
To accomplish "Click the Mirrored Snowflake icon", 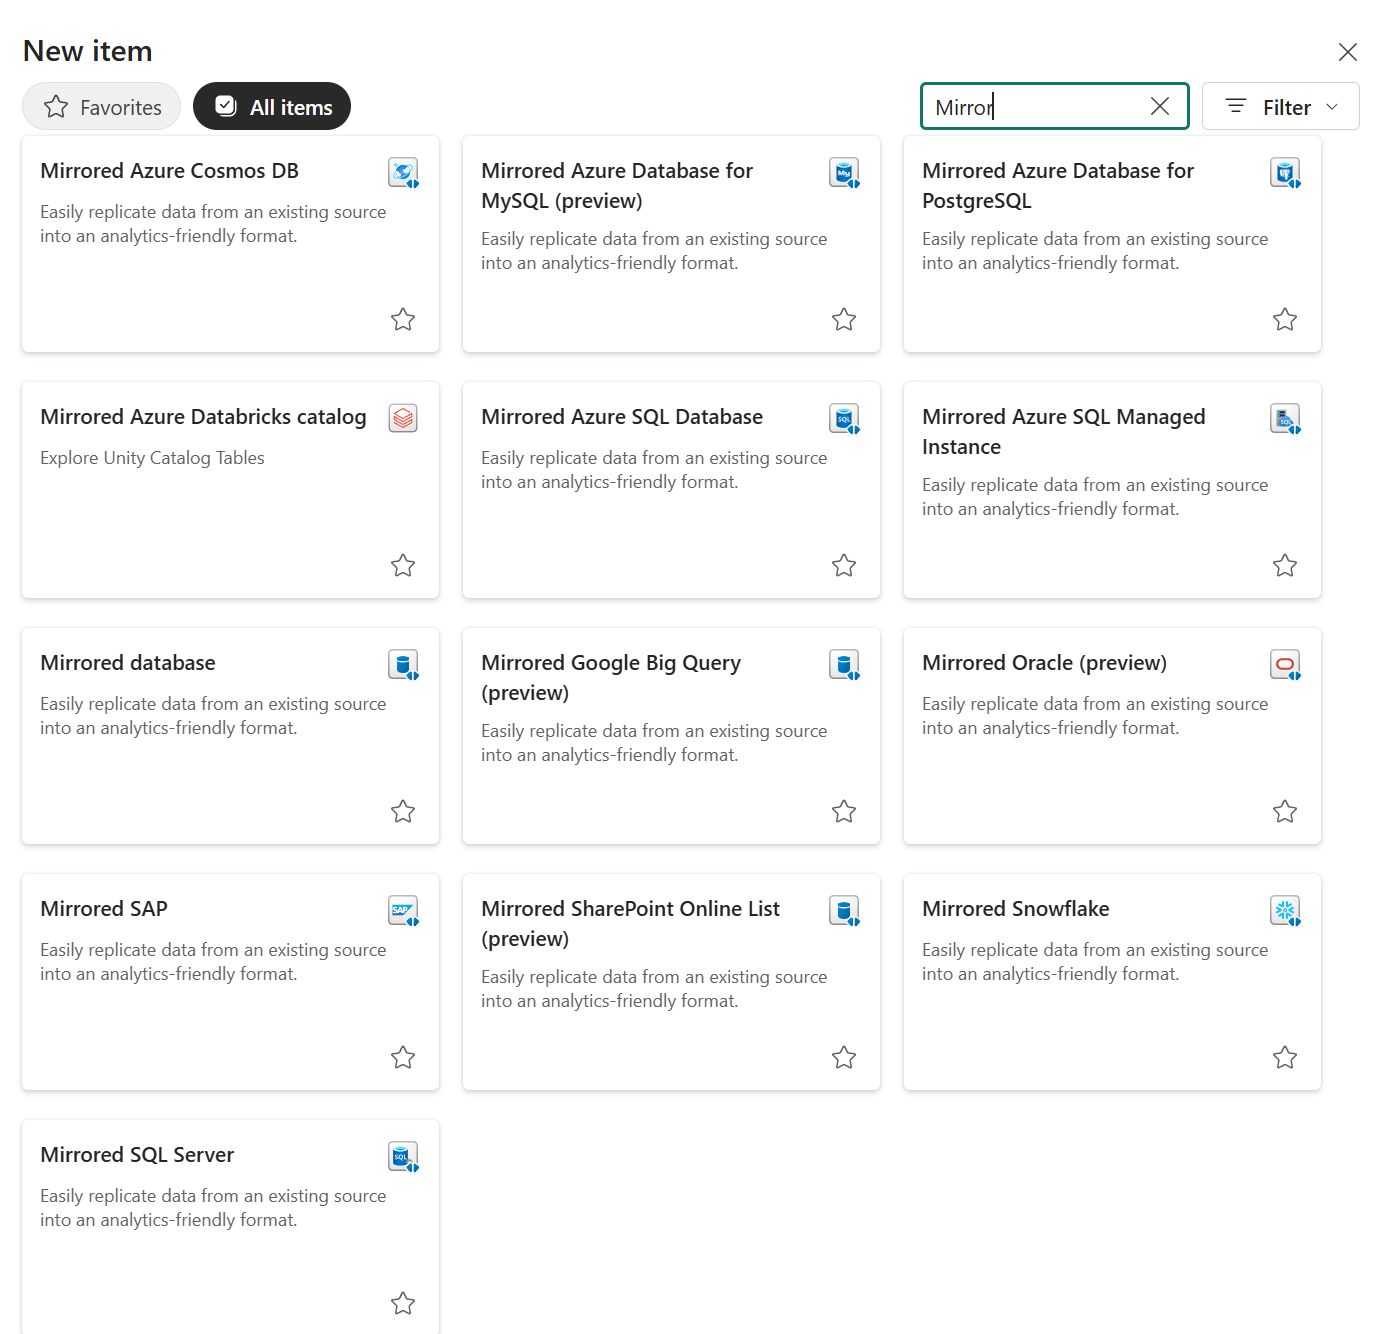I will tap(1285, 911).
